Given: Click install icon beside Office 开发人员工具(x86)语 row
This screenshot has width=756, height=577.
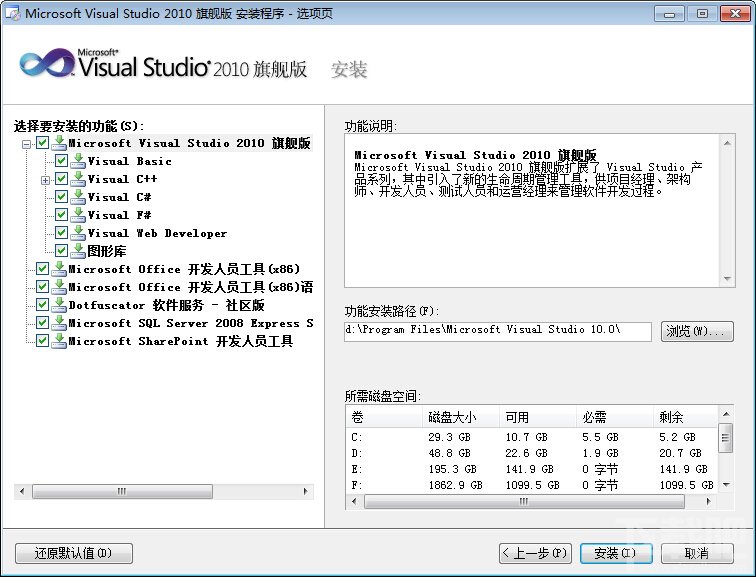Looking at the screenshot, I should pyautogui.click(x=59, y=287).
